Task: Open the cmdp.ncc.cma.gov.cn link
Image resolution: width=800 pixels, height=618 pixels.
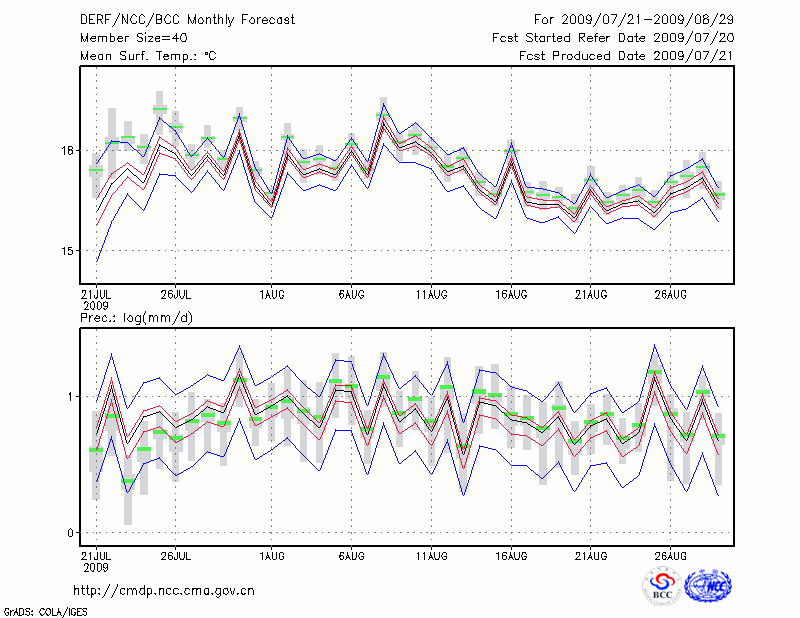Action: [x=164, y=590]
